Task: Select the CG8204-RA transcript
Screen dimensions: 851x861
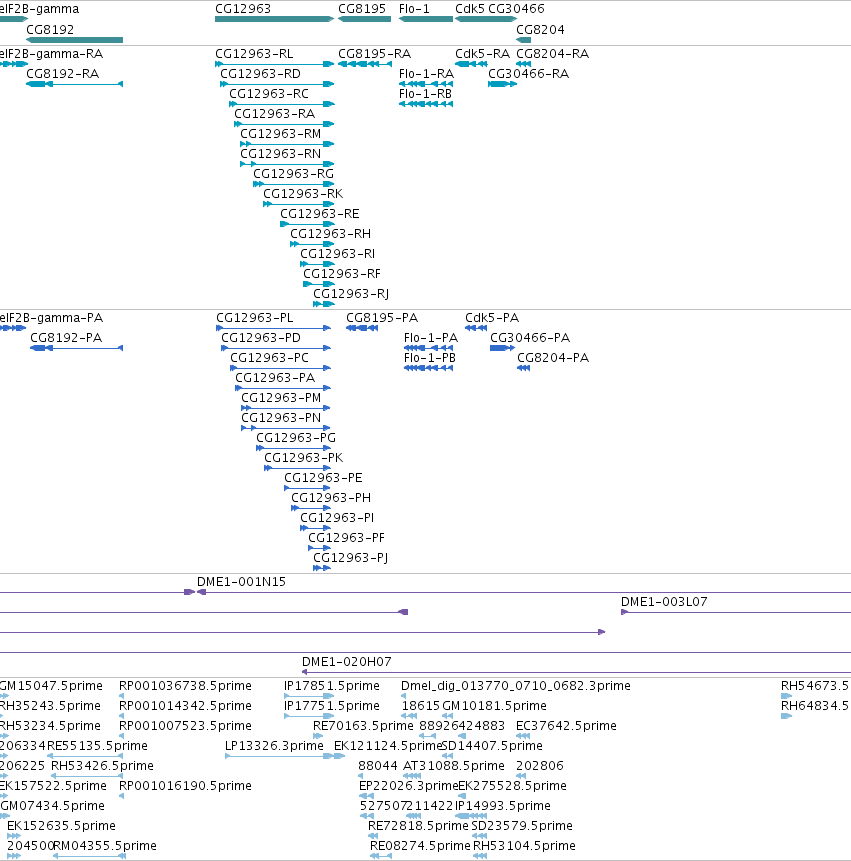Action: point(524,64)
